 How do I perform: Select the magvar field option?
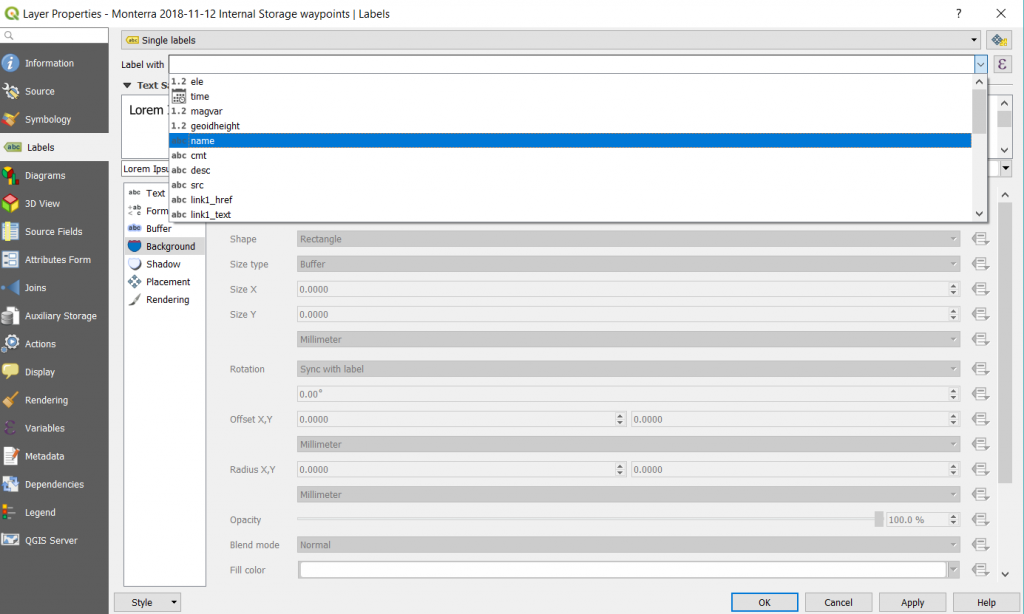(569, 111)
